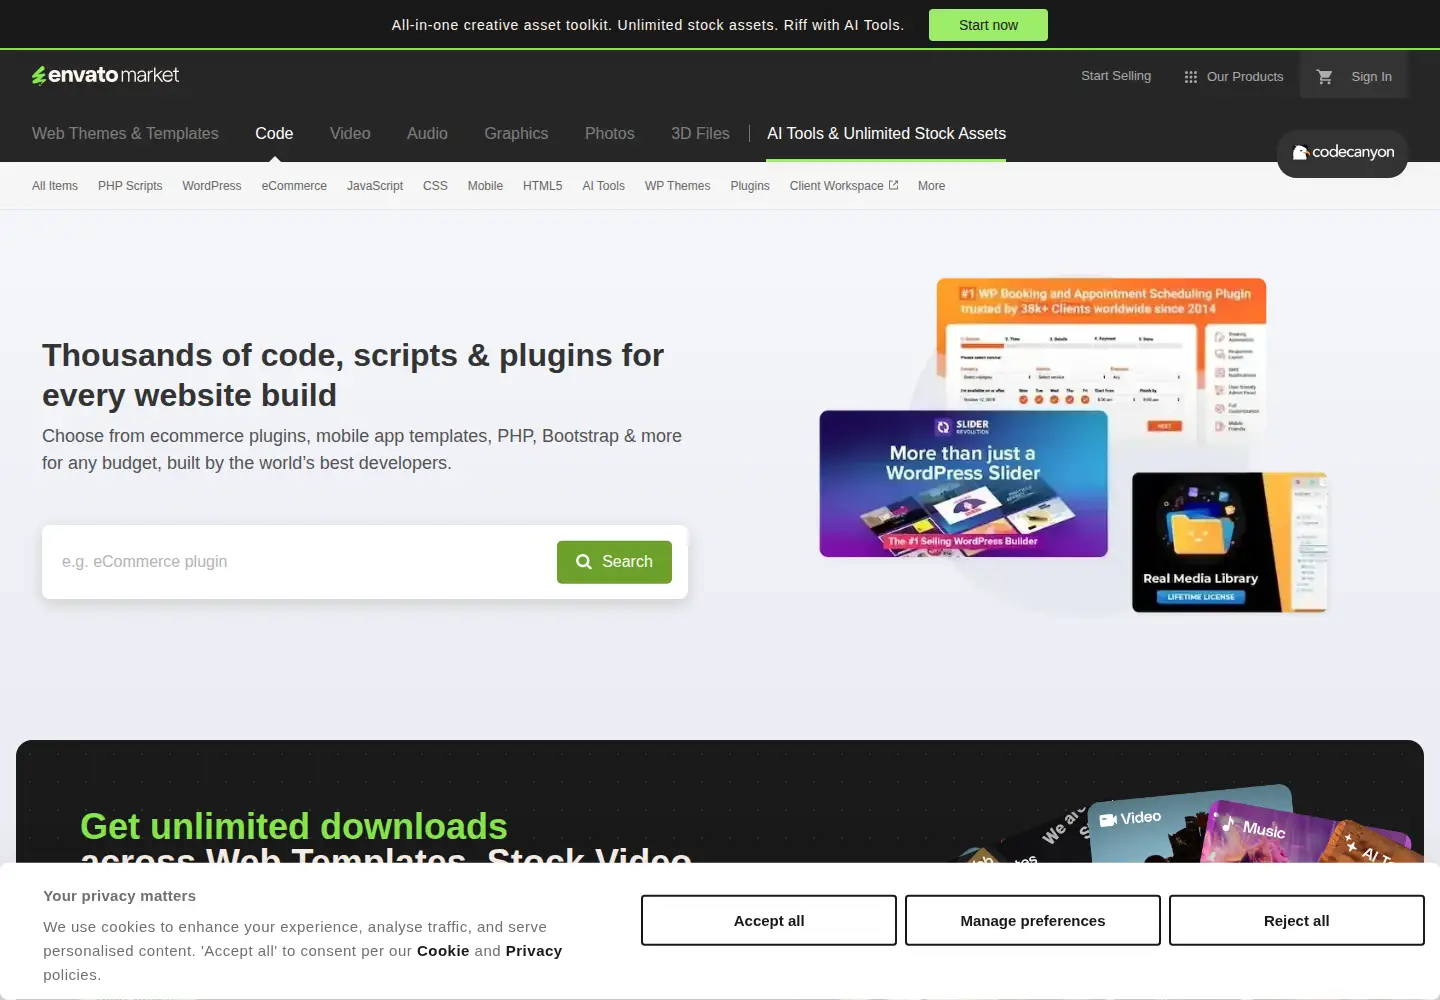1440x1000 pixels.
Task: Click the Sign In link
Action: (x=1371, y=76)
